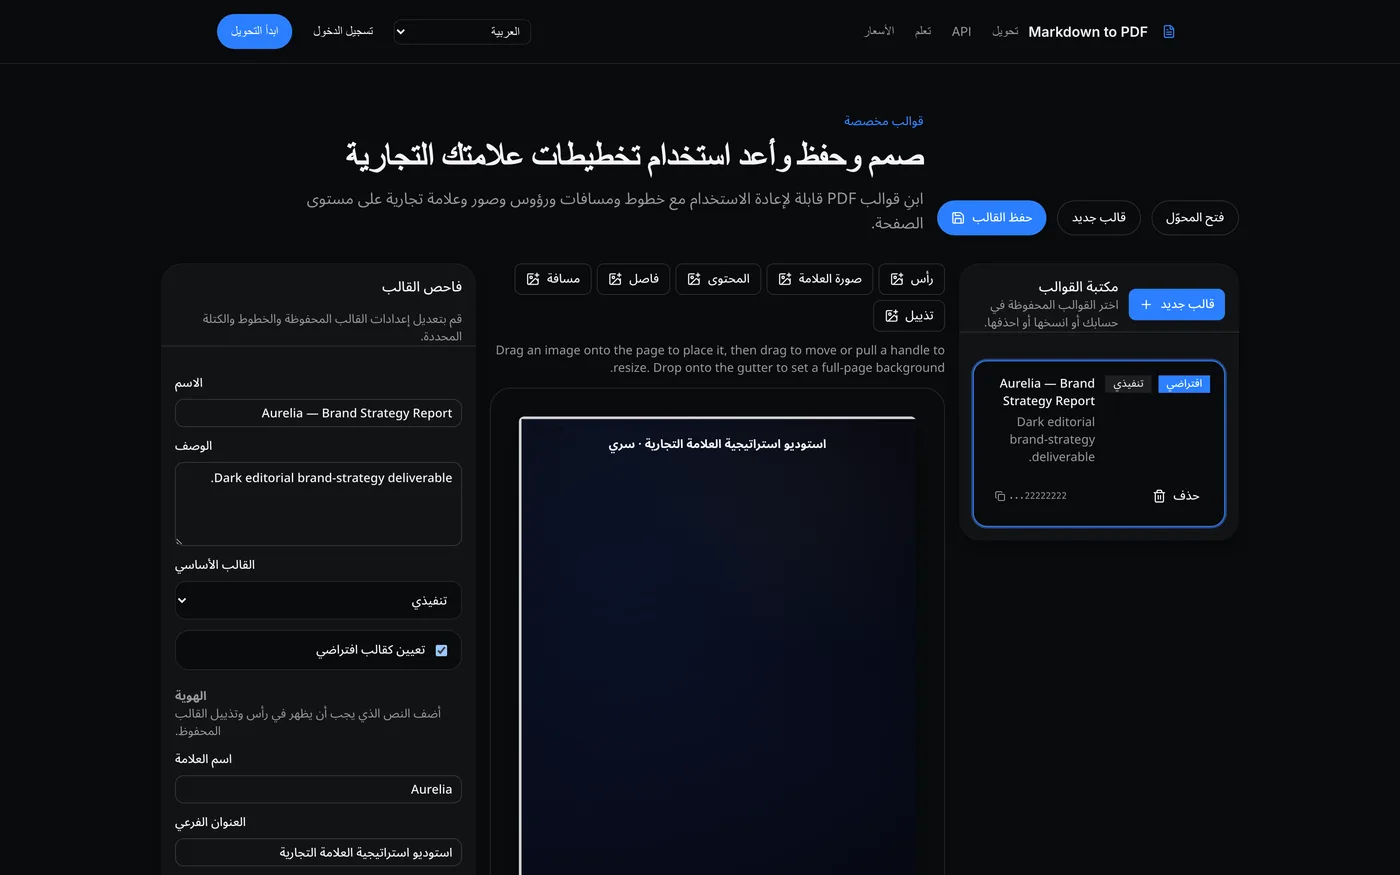Click the فتح المحوّل button
The image size is (1400, 875).
[1195, 218]
